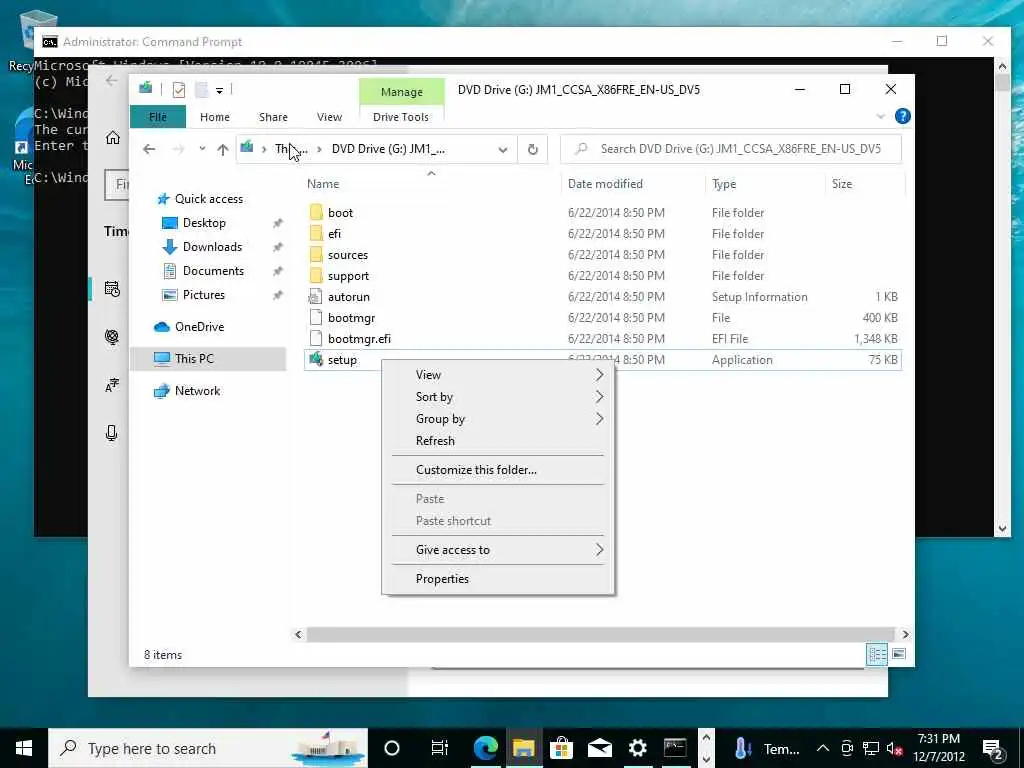The image size is (1024, 768).
Task: Open Microsoft Store from the taskbar
Action: 561,748
